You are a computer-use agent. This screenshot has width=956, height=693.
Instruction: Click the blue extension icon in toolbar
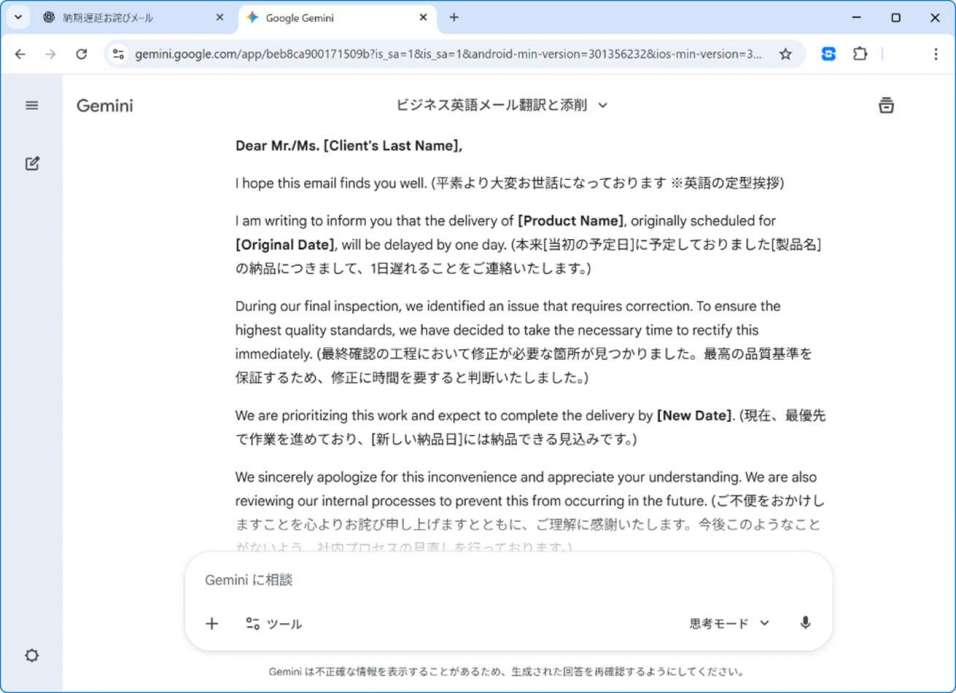828,54
